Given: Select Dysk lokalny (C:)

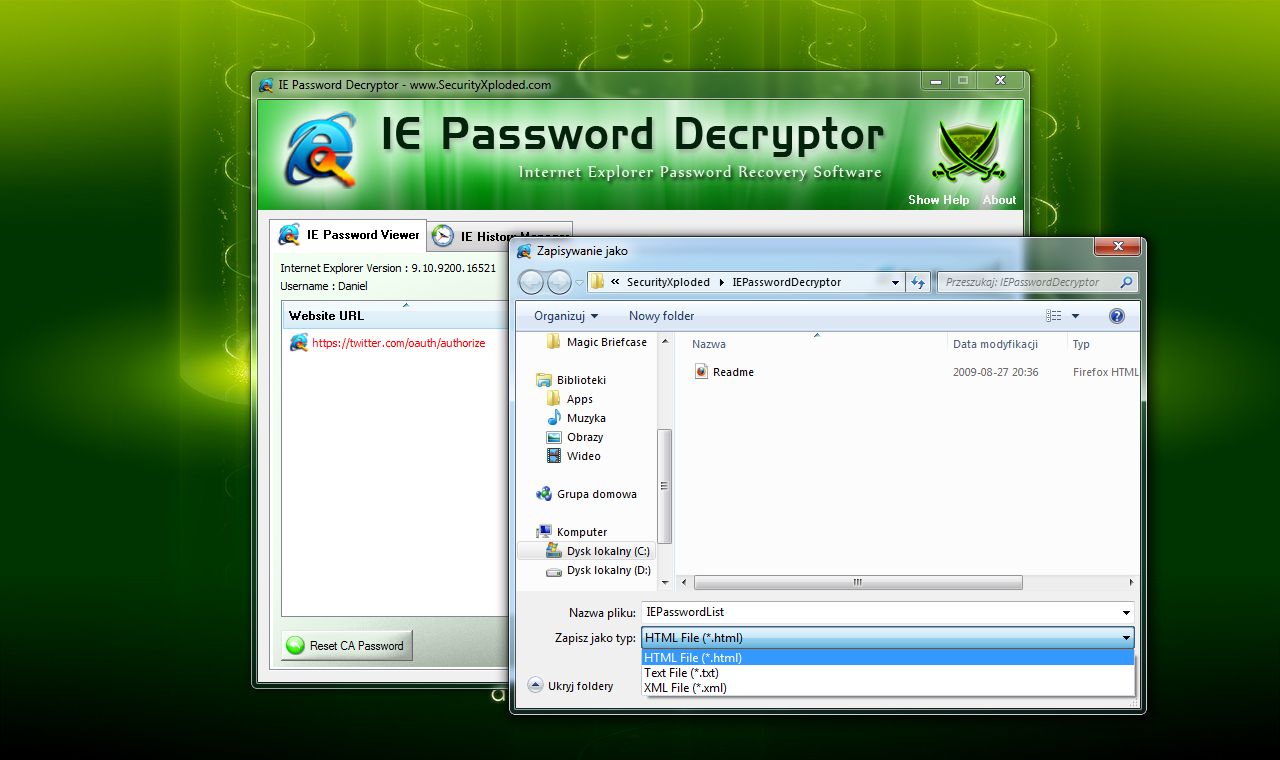Looking at the screenshot, I should coord(598,551).
